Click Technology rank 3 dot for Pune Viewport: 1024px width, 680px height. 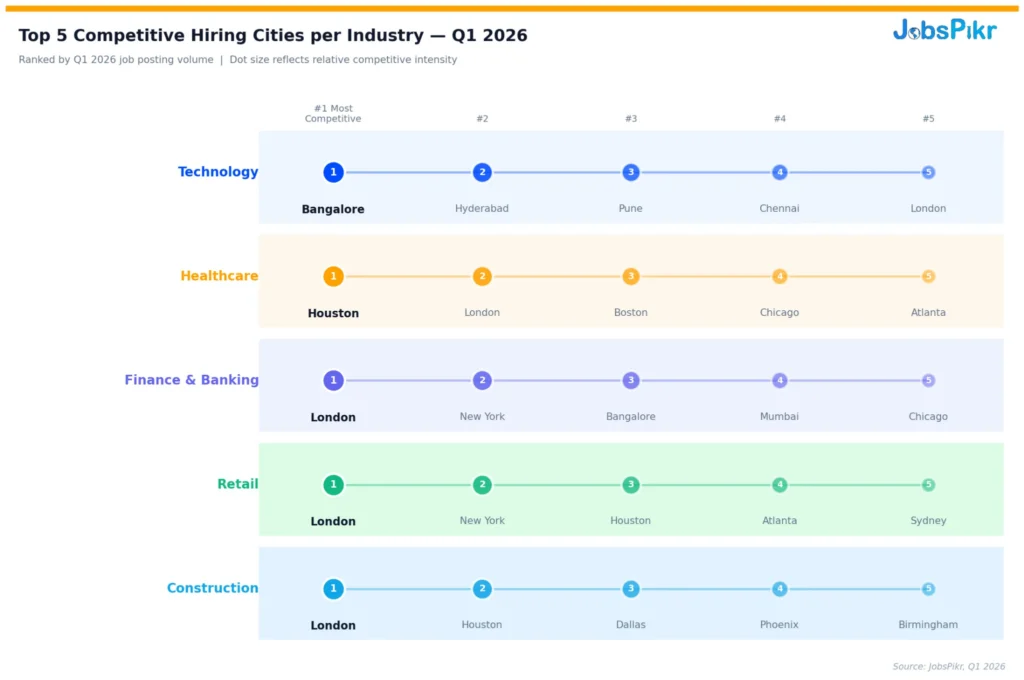coord(631,172)
